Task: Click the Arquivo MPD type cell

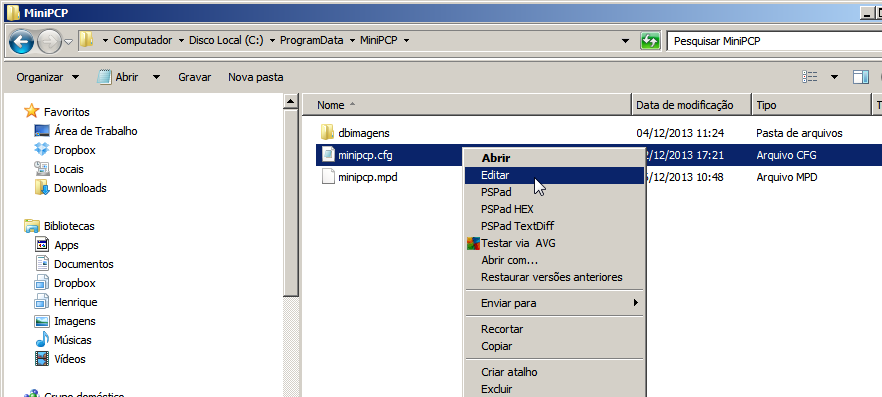Action: pyautogui.click(x=787, y=177)
